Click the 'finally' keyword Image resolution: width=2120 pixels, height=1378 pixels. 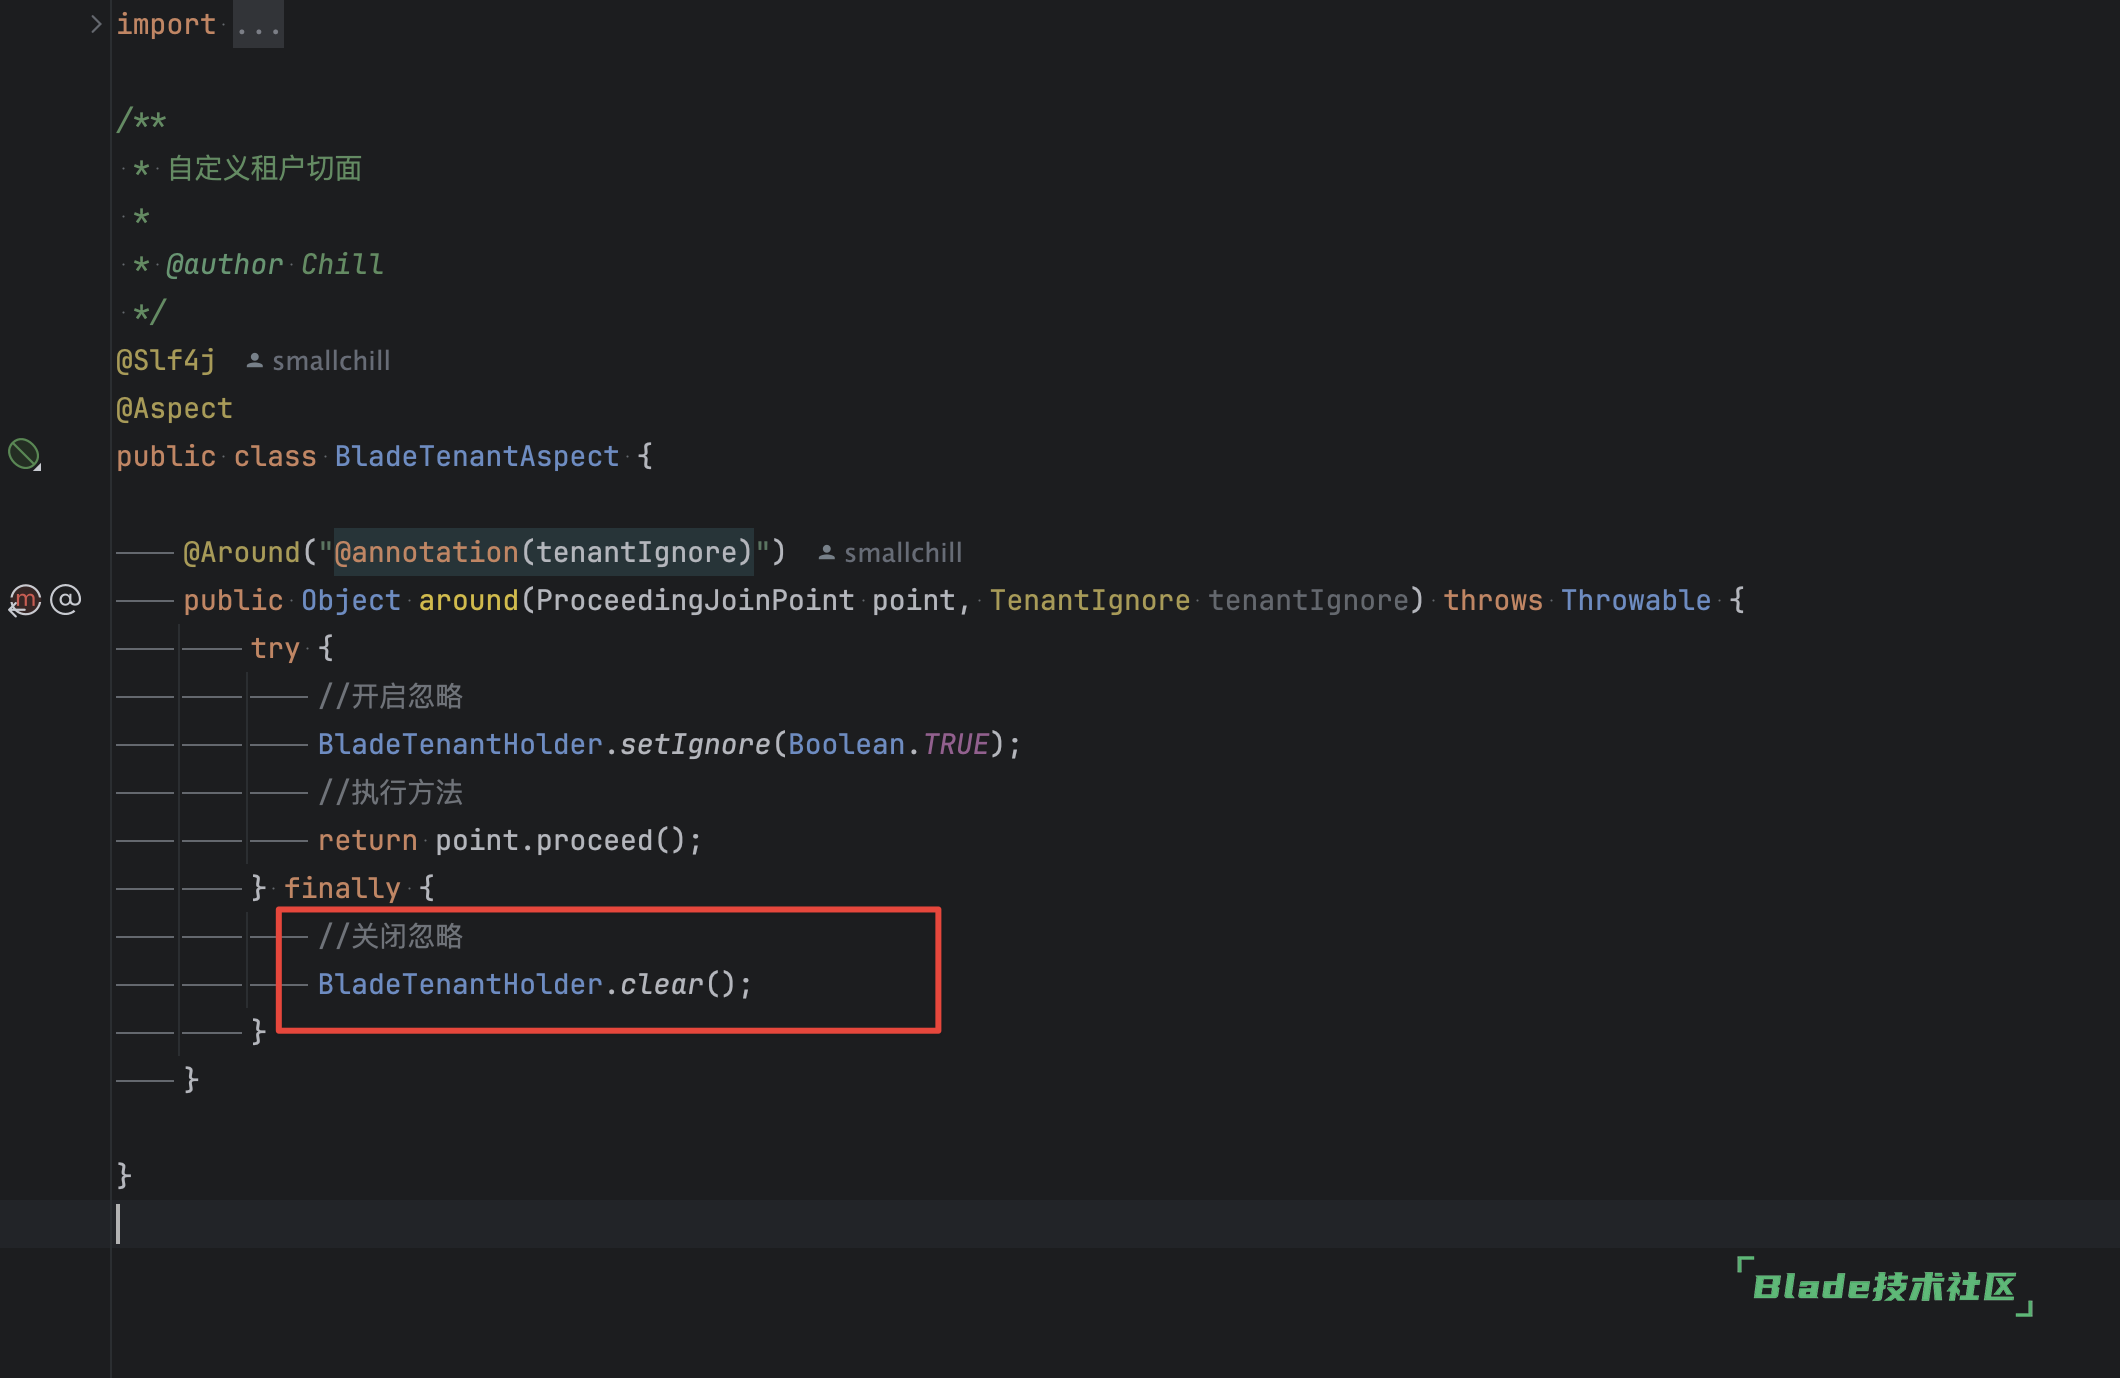click(342, 888)
